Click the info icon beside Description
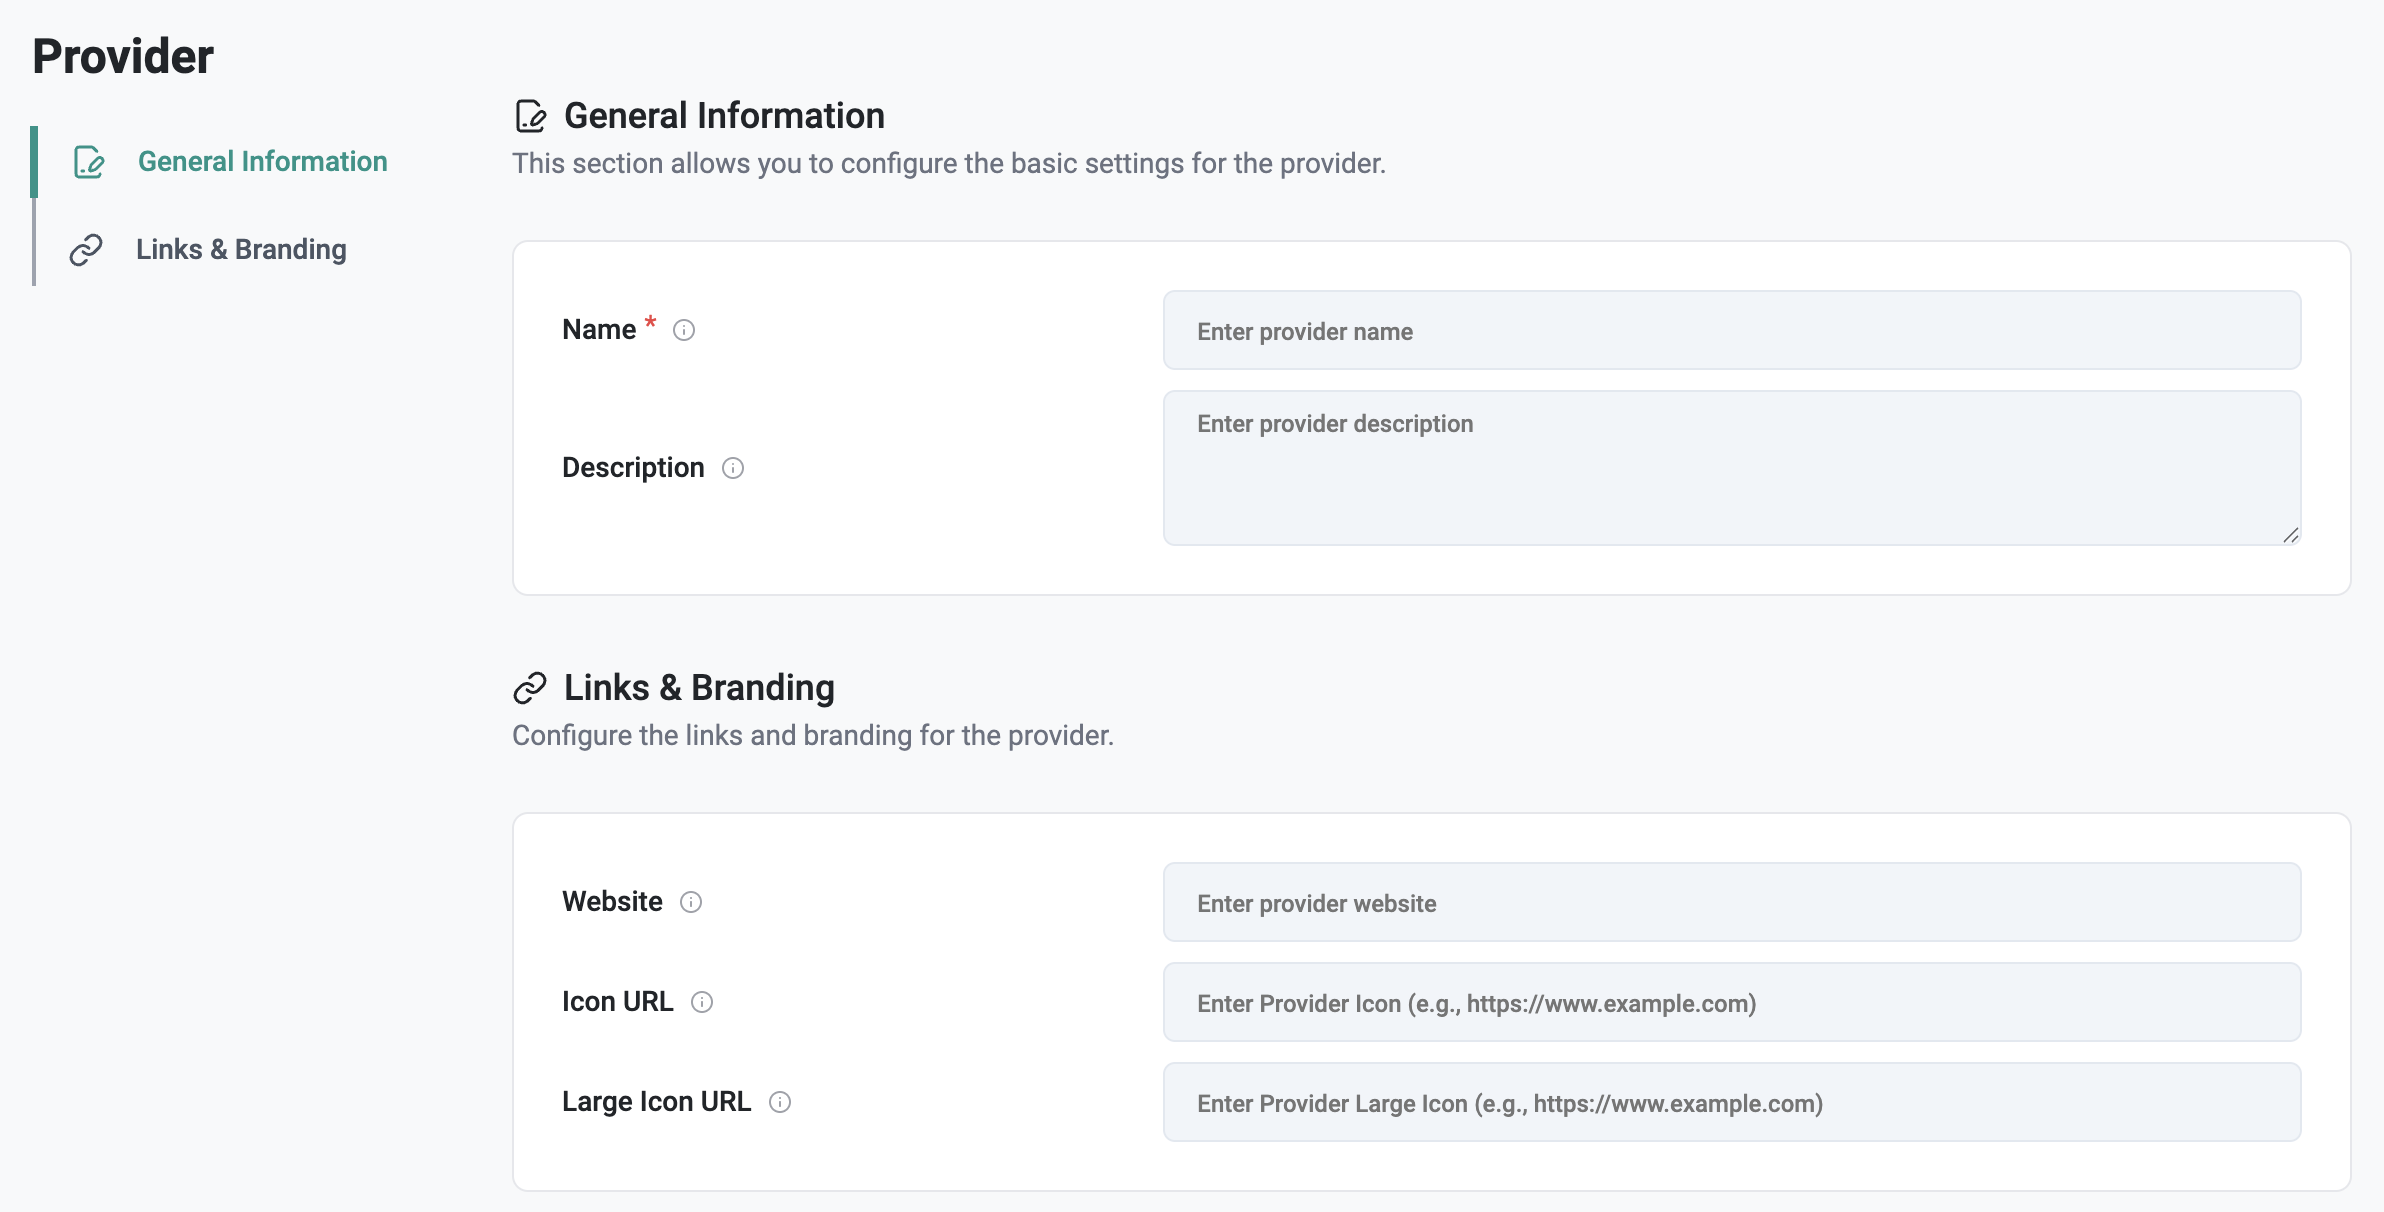2384x1212 pixels. click(x=733, y=468)
